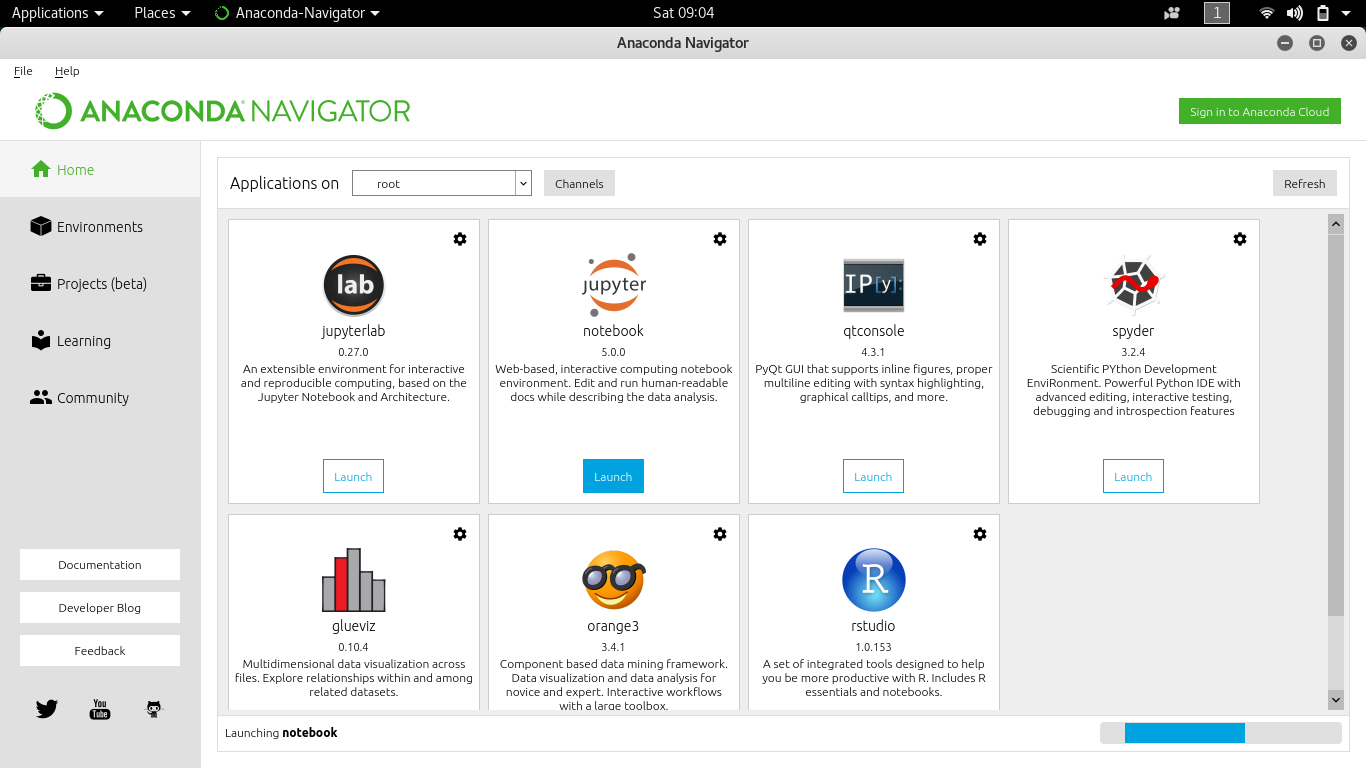Open the Twitter social icon

point(46,709)
